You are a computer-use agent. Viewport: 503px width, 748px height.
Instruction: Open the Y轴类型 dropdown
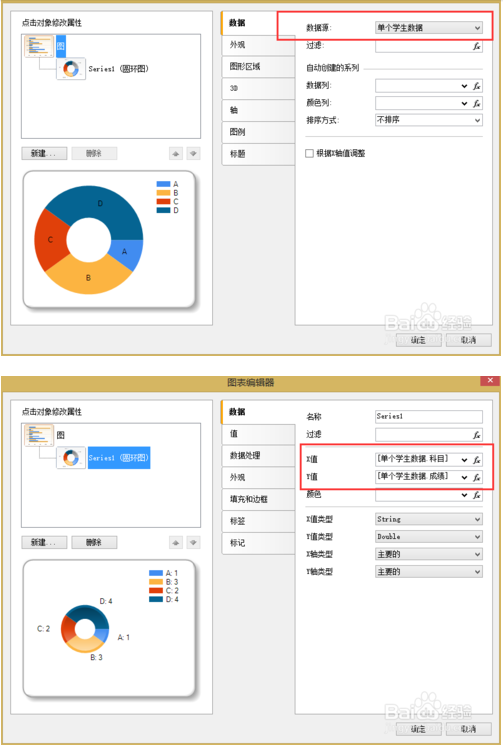pyautogui.click(x=429, y=571)
